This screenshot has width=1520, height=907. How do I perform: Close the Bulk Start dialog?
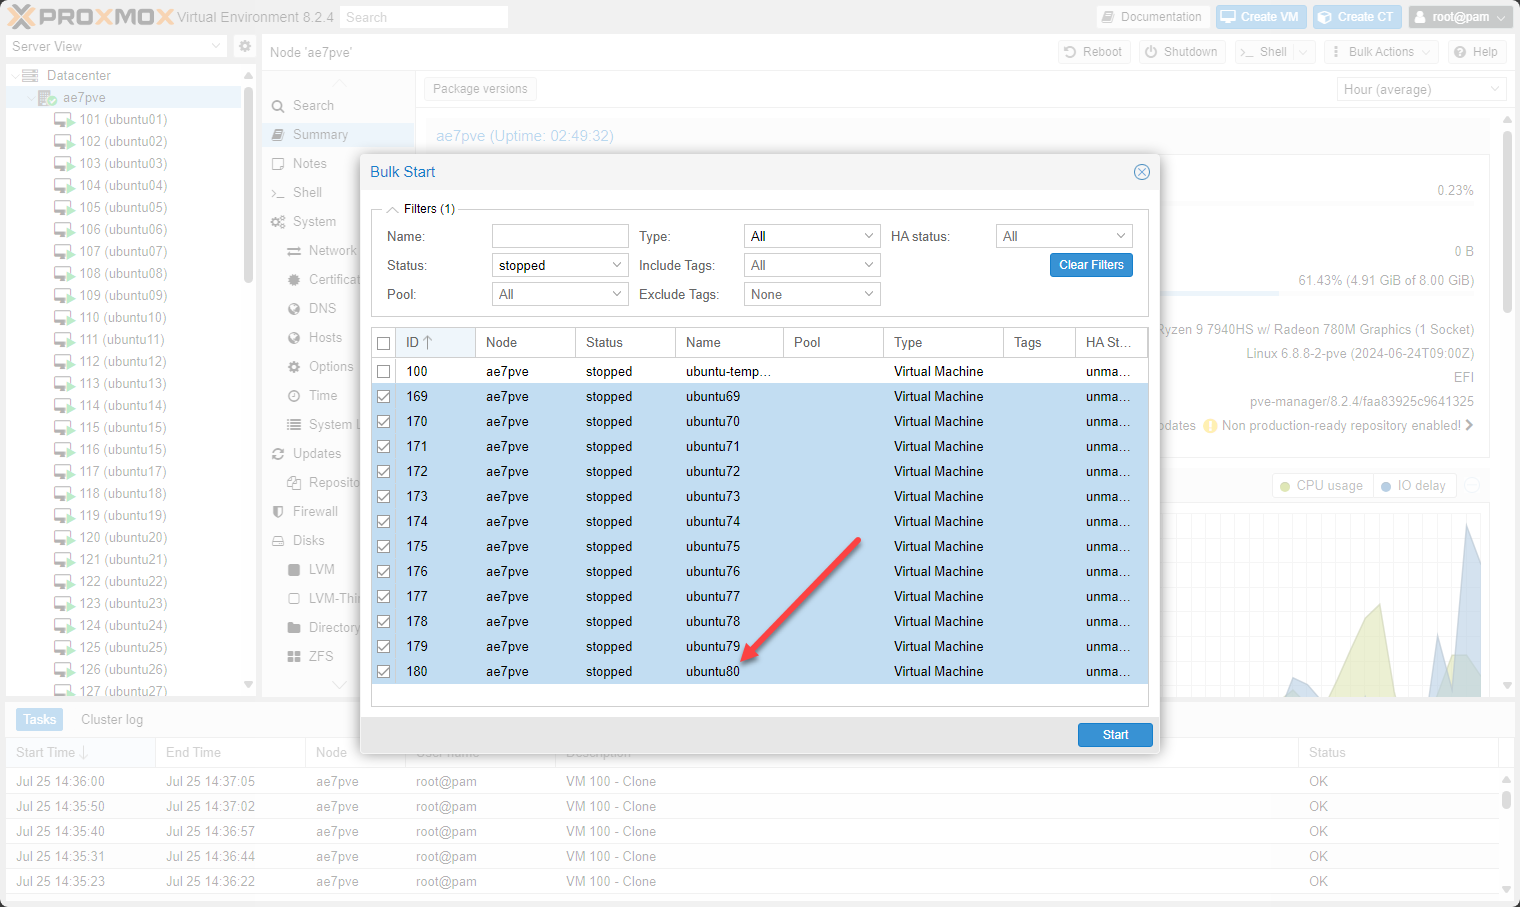[1141, 172]
